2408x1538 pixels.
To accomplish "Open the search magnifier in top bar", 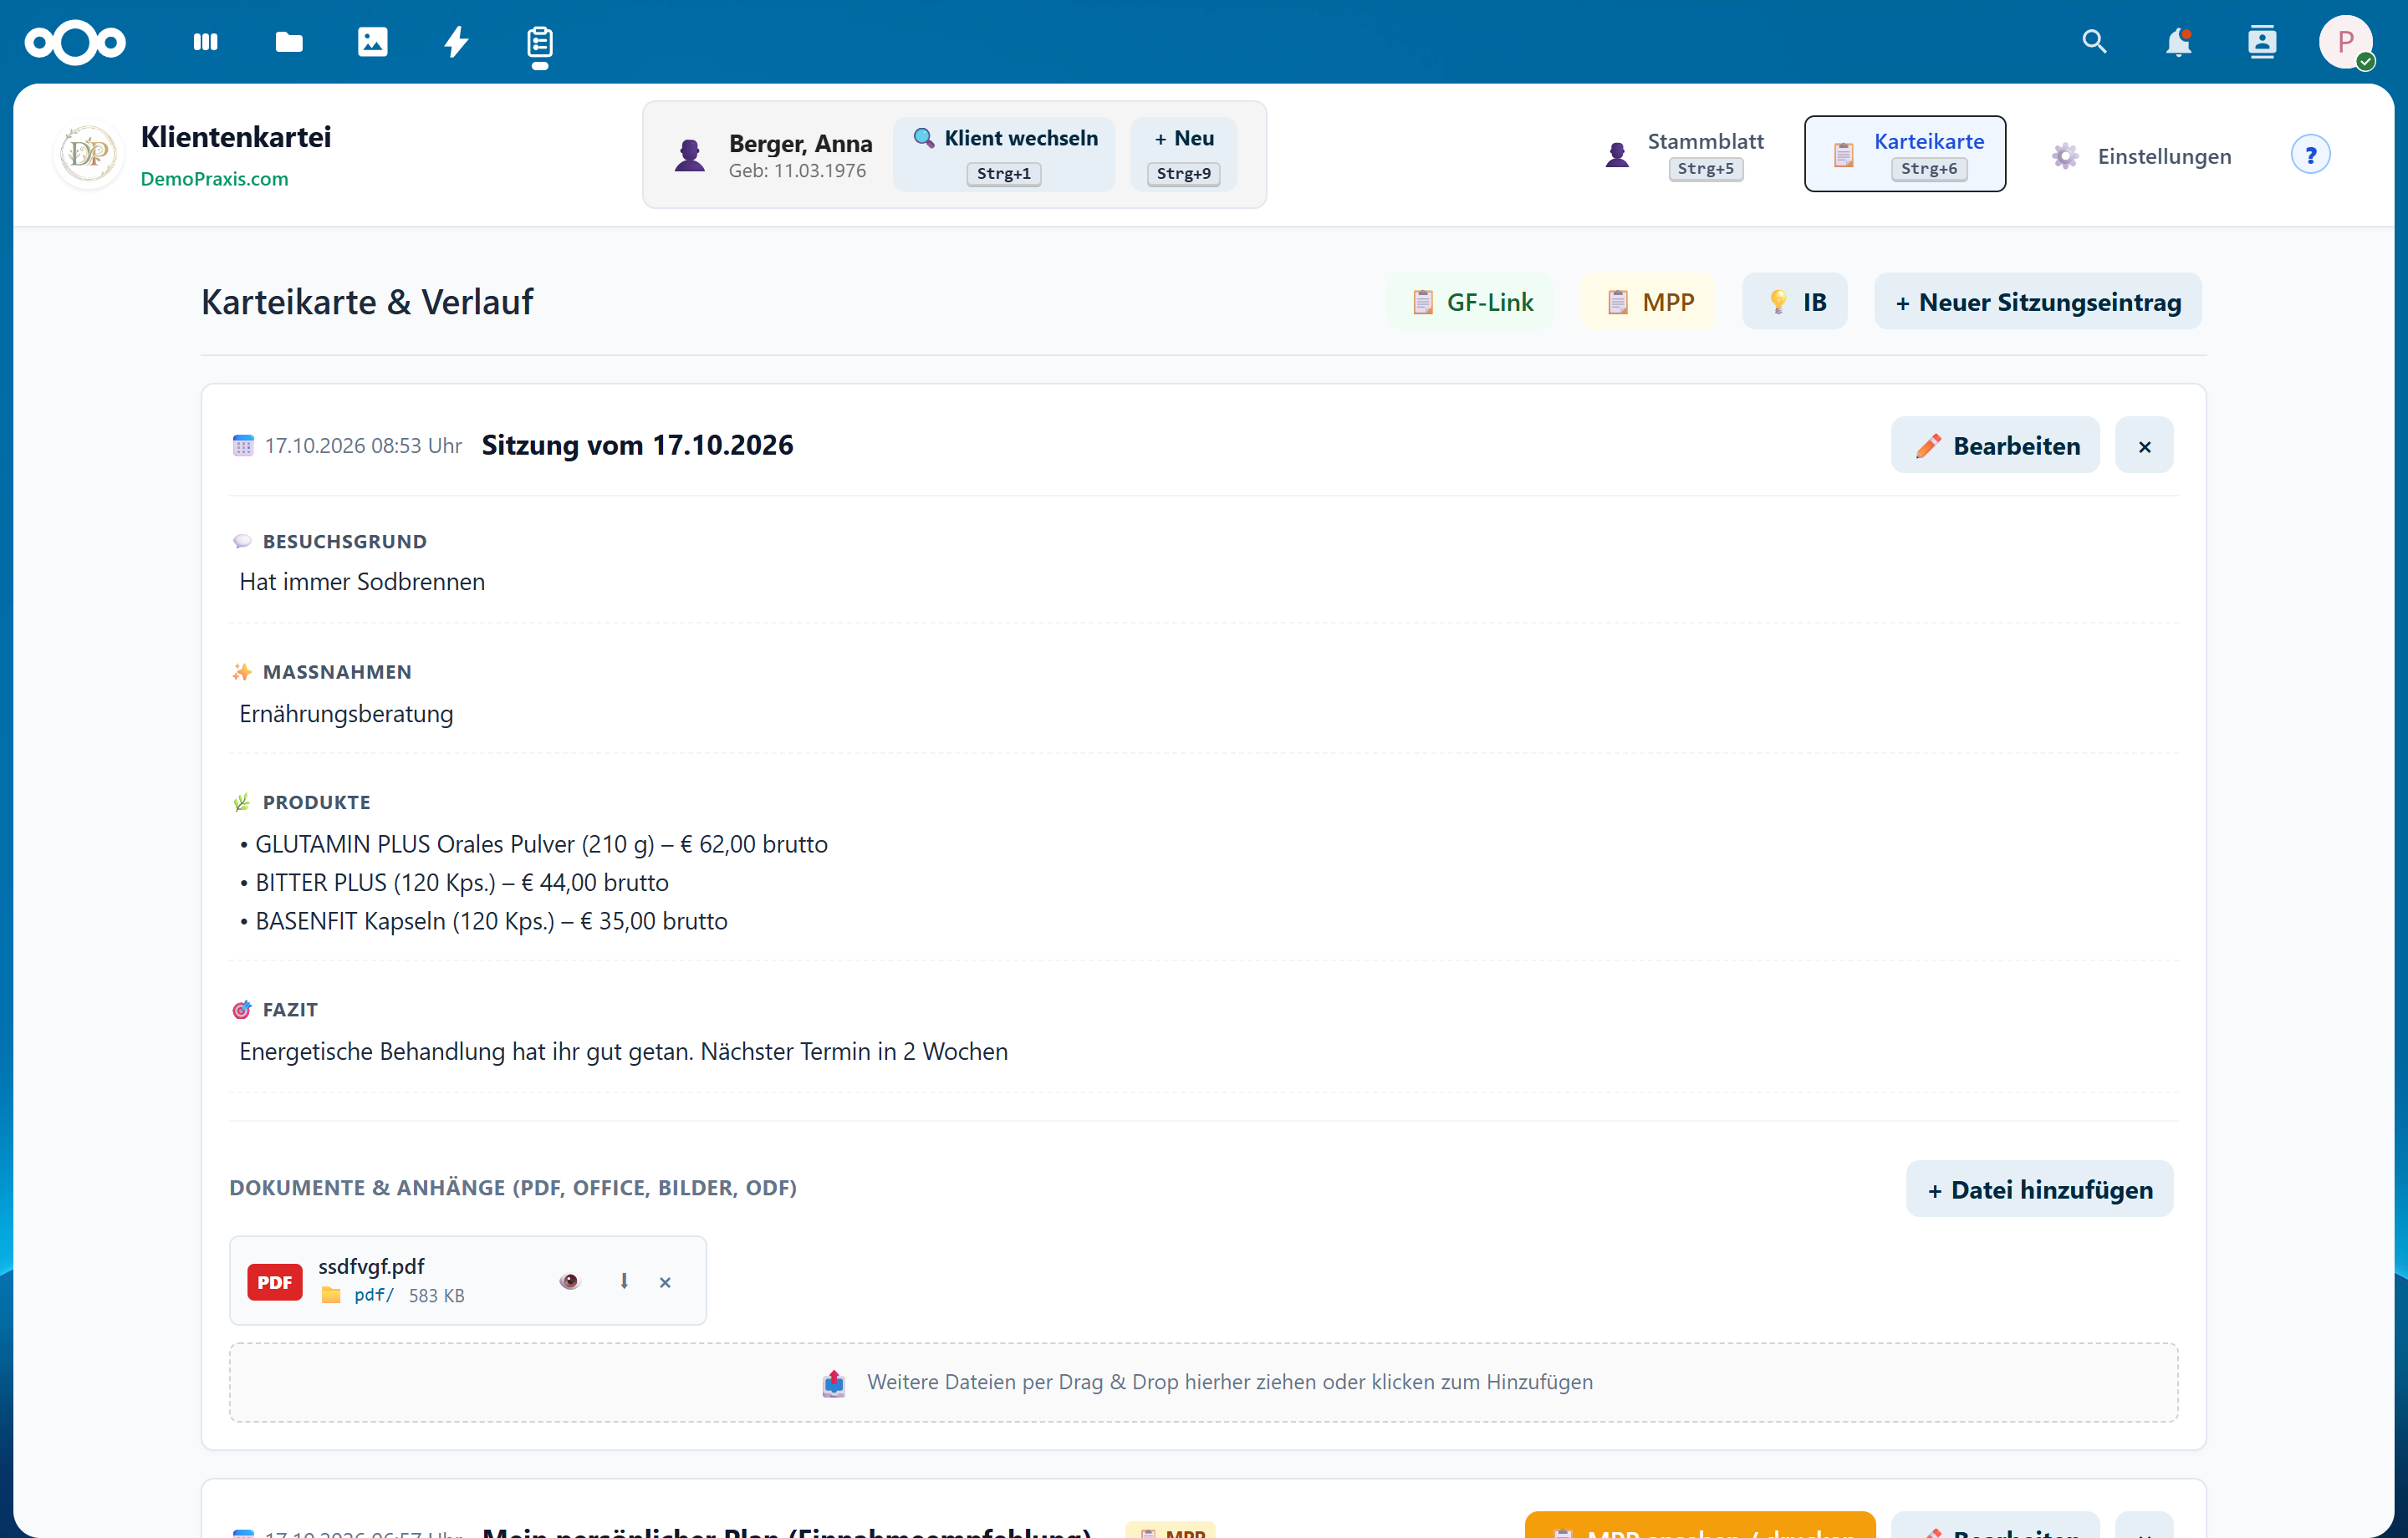I will [2094, 42].
